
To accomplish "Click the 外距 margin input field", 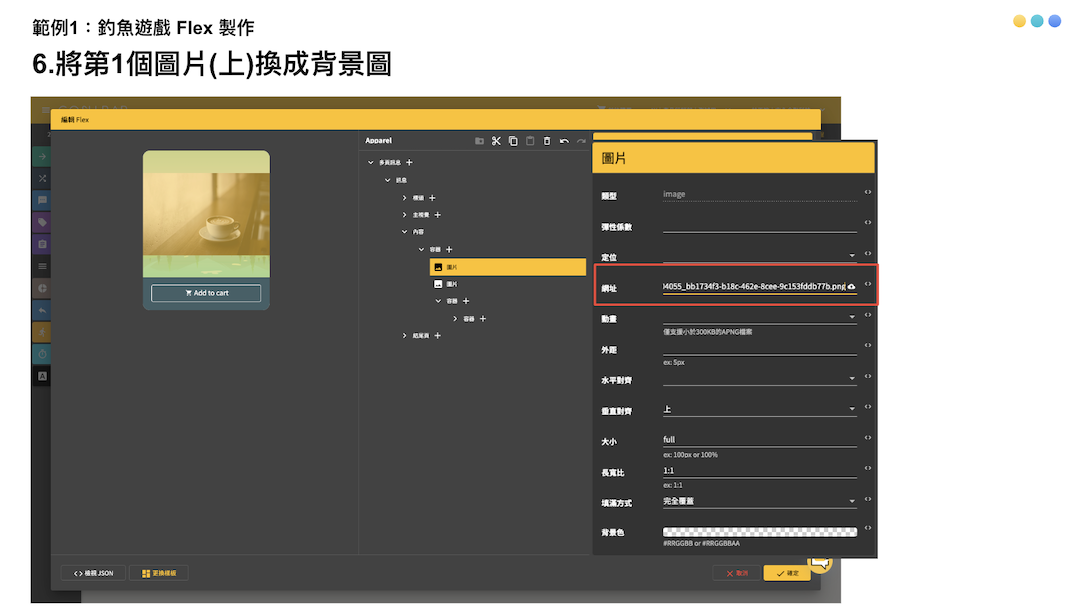I will point(760,349).
